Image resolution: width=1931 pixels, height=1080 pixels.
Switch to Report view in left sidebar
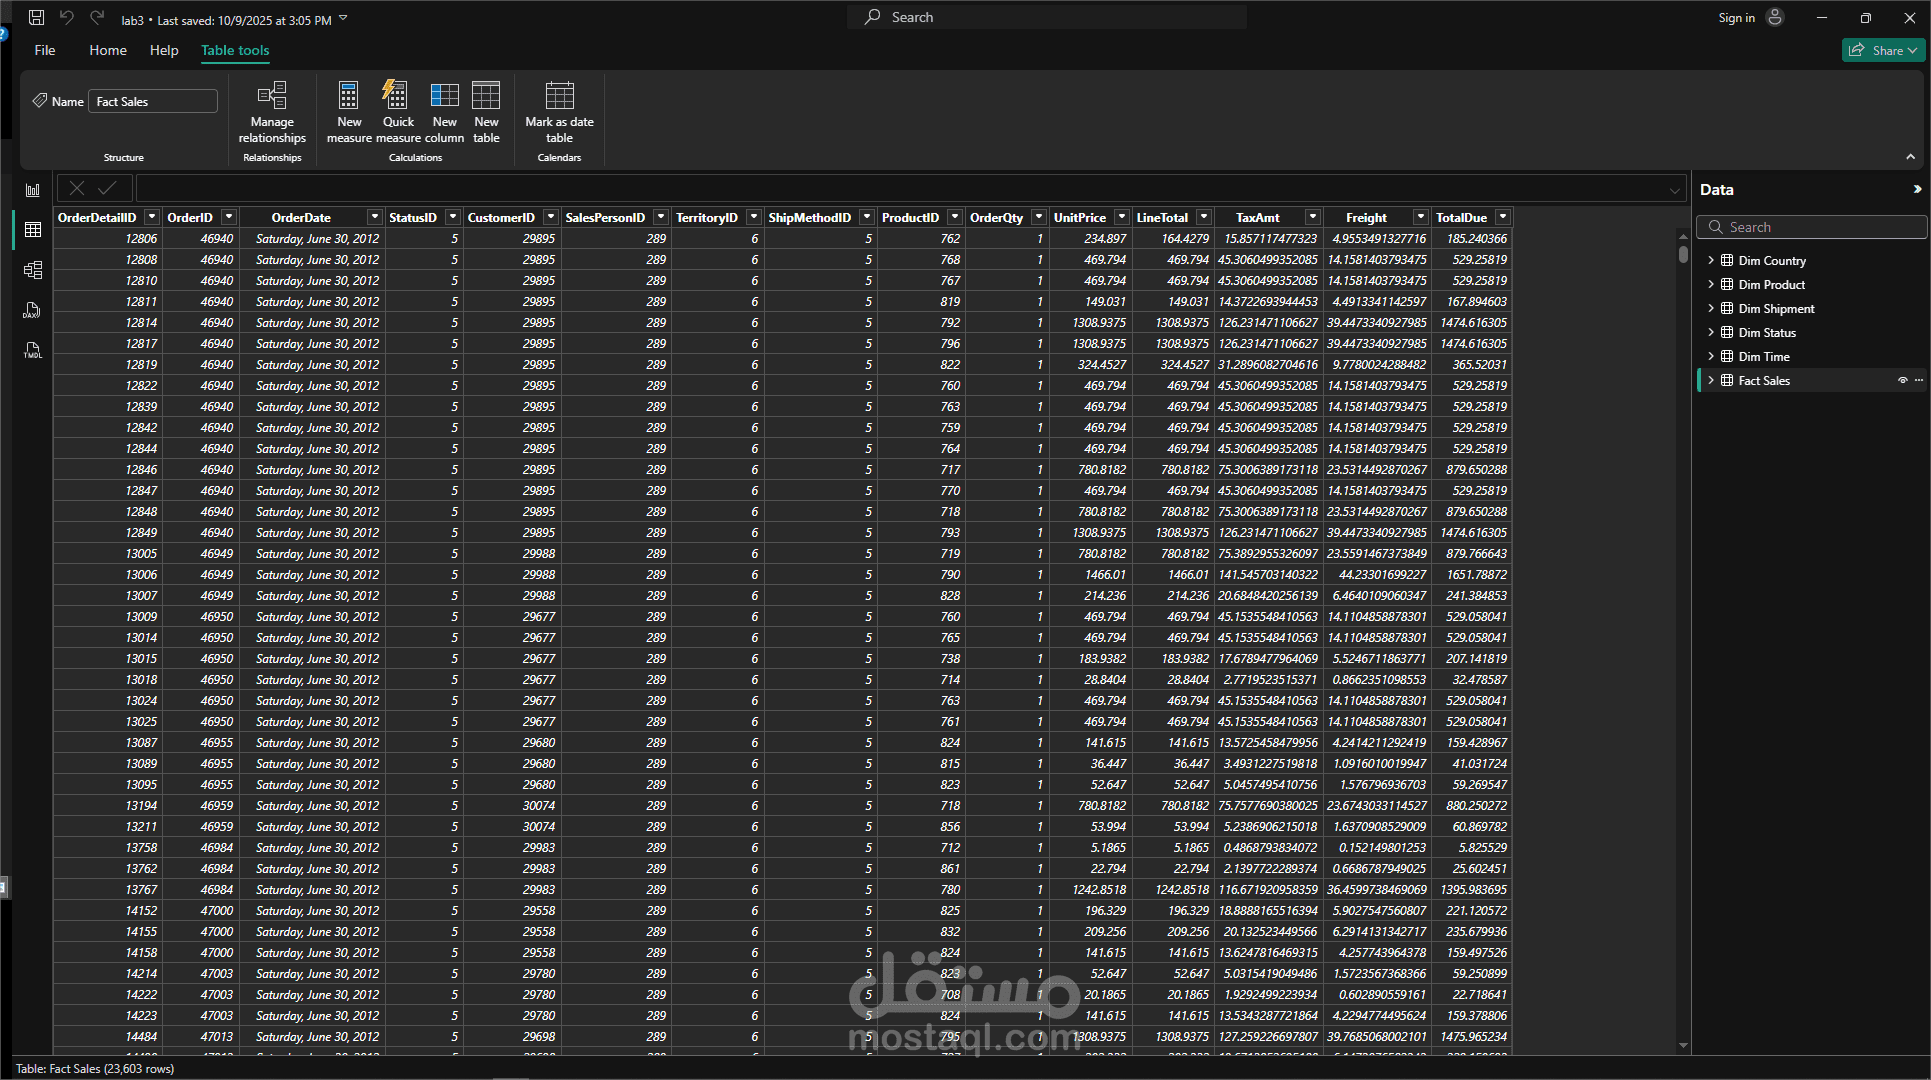pos(32,190)
